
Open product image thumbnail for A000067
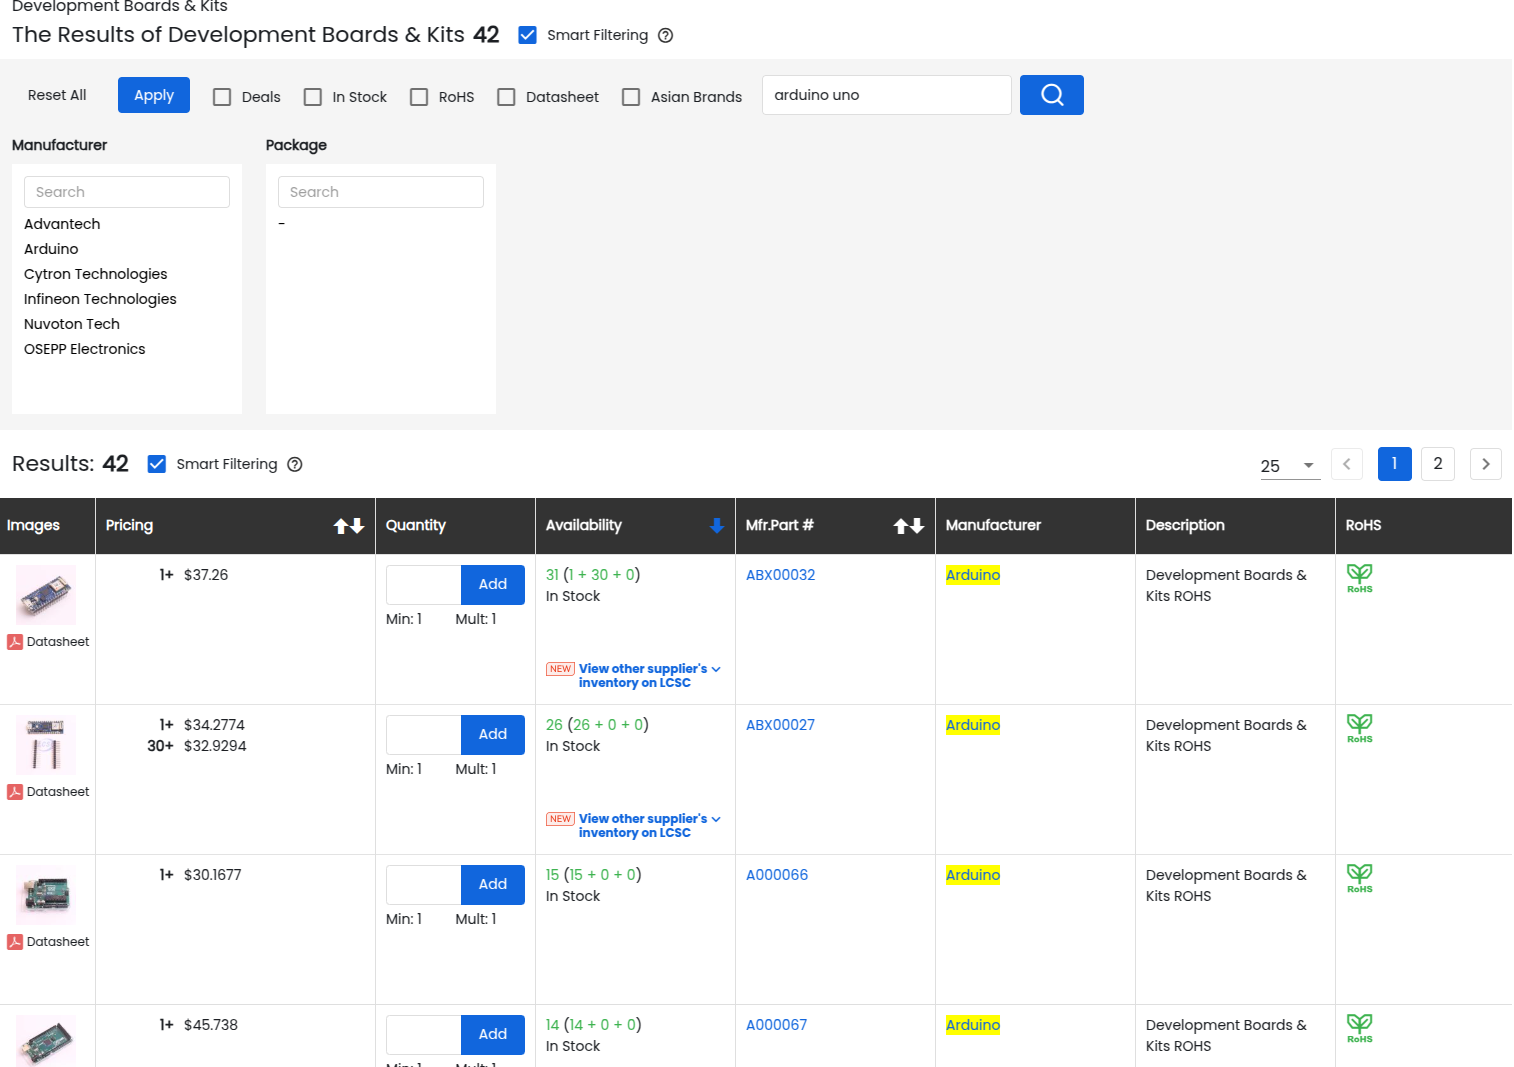46,1041
